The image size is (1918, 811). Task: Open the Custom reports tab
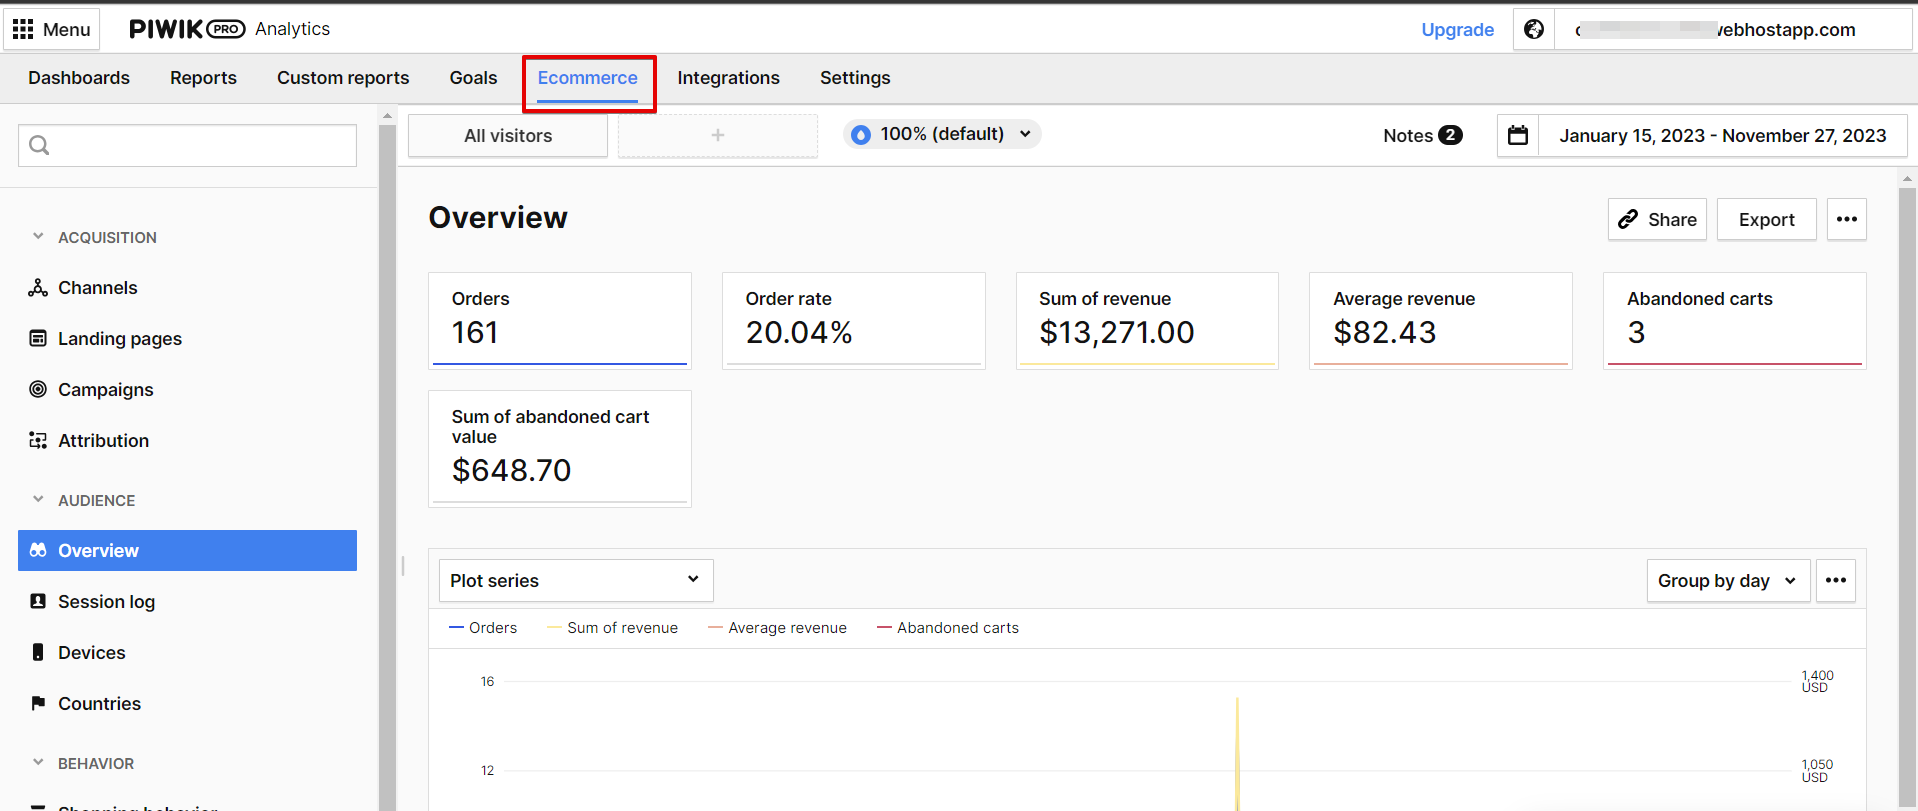click(x=343, y=78)
